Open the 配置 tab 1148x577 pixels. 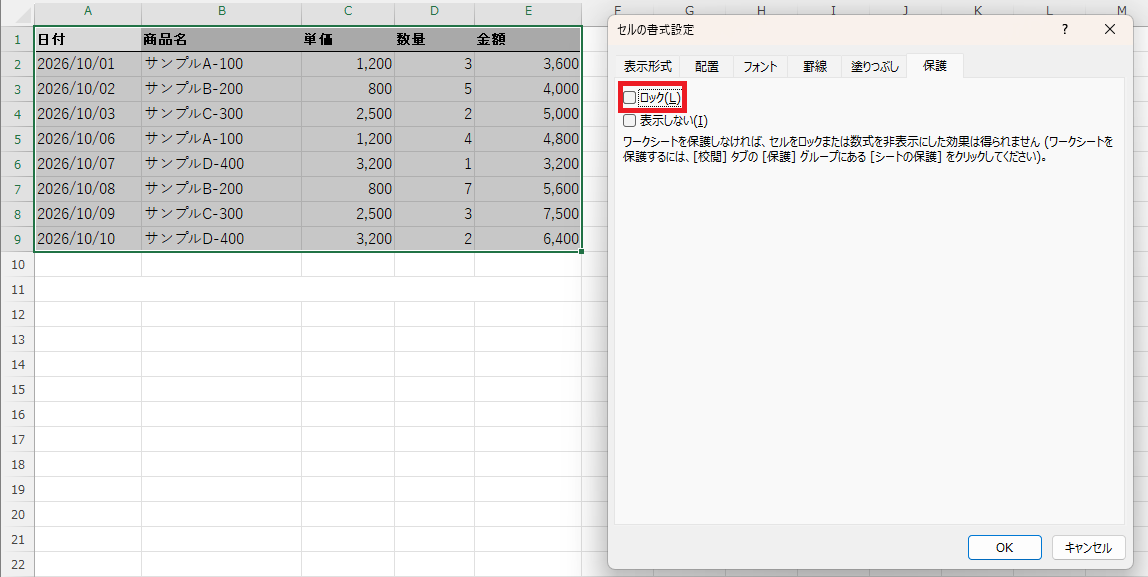tap(707, 66)
